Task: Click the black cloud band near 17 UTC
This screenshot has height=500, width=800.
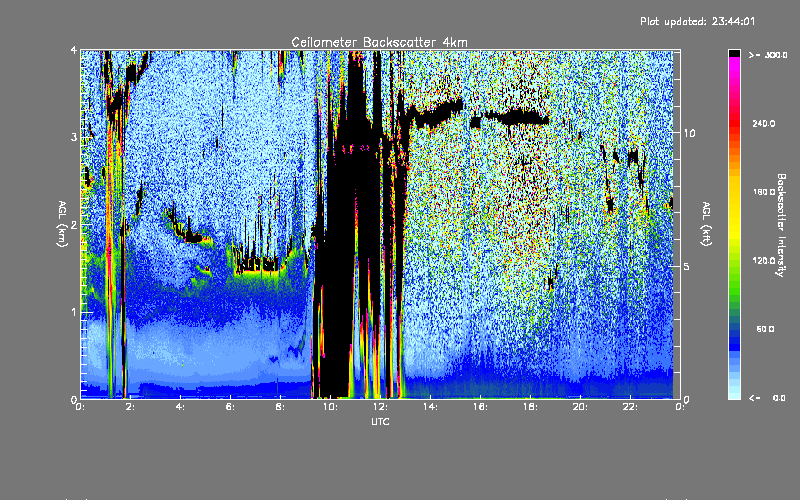Action: (515, 118)
